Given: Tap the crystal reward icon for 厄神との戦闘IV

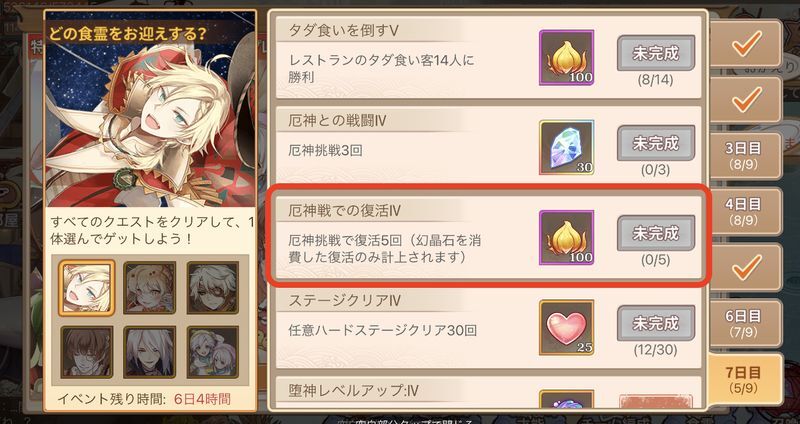Looking at the screenshot, I should click(566, 147).
